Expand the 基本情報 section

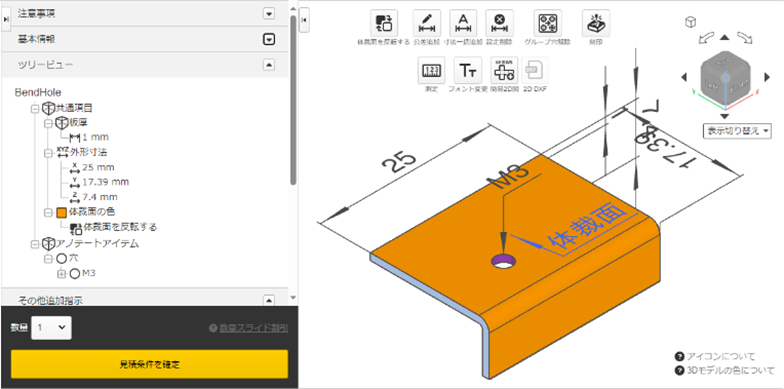click(x=269, y=39)
